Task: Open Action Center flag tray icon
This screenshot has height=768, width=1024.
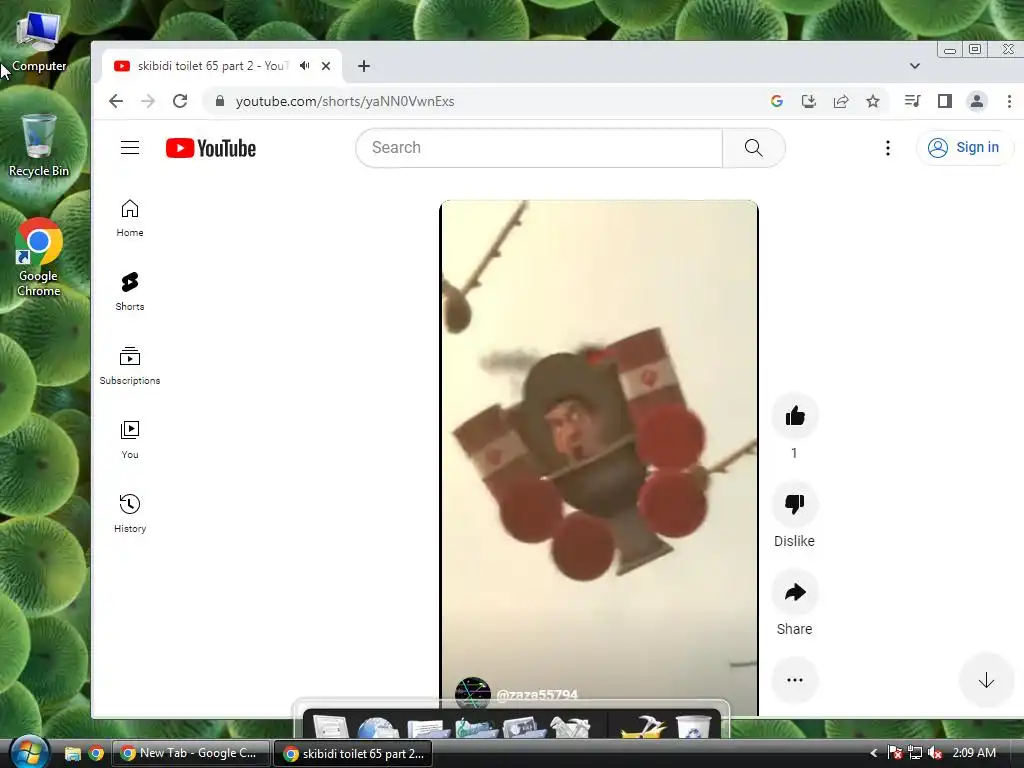Action: tap(895, 754)
